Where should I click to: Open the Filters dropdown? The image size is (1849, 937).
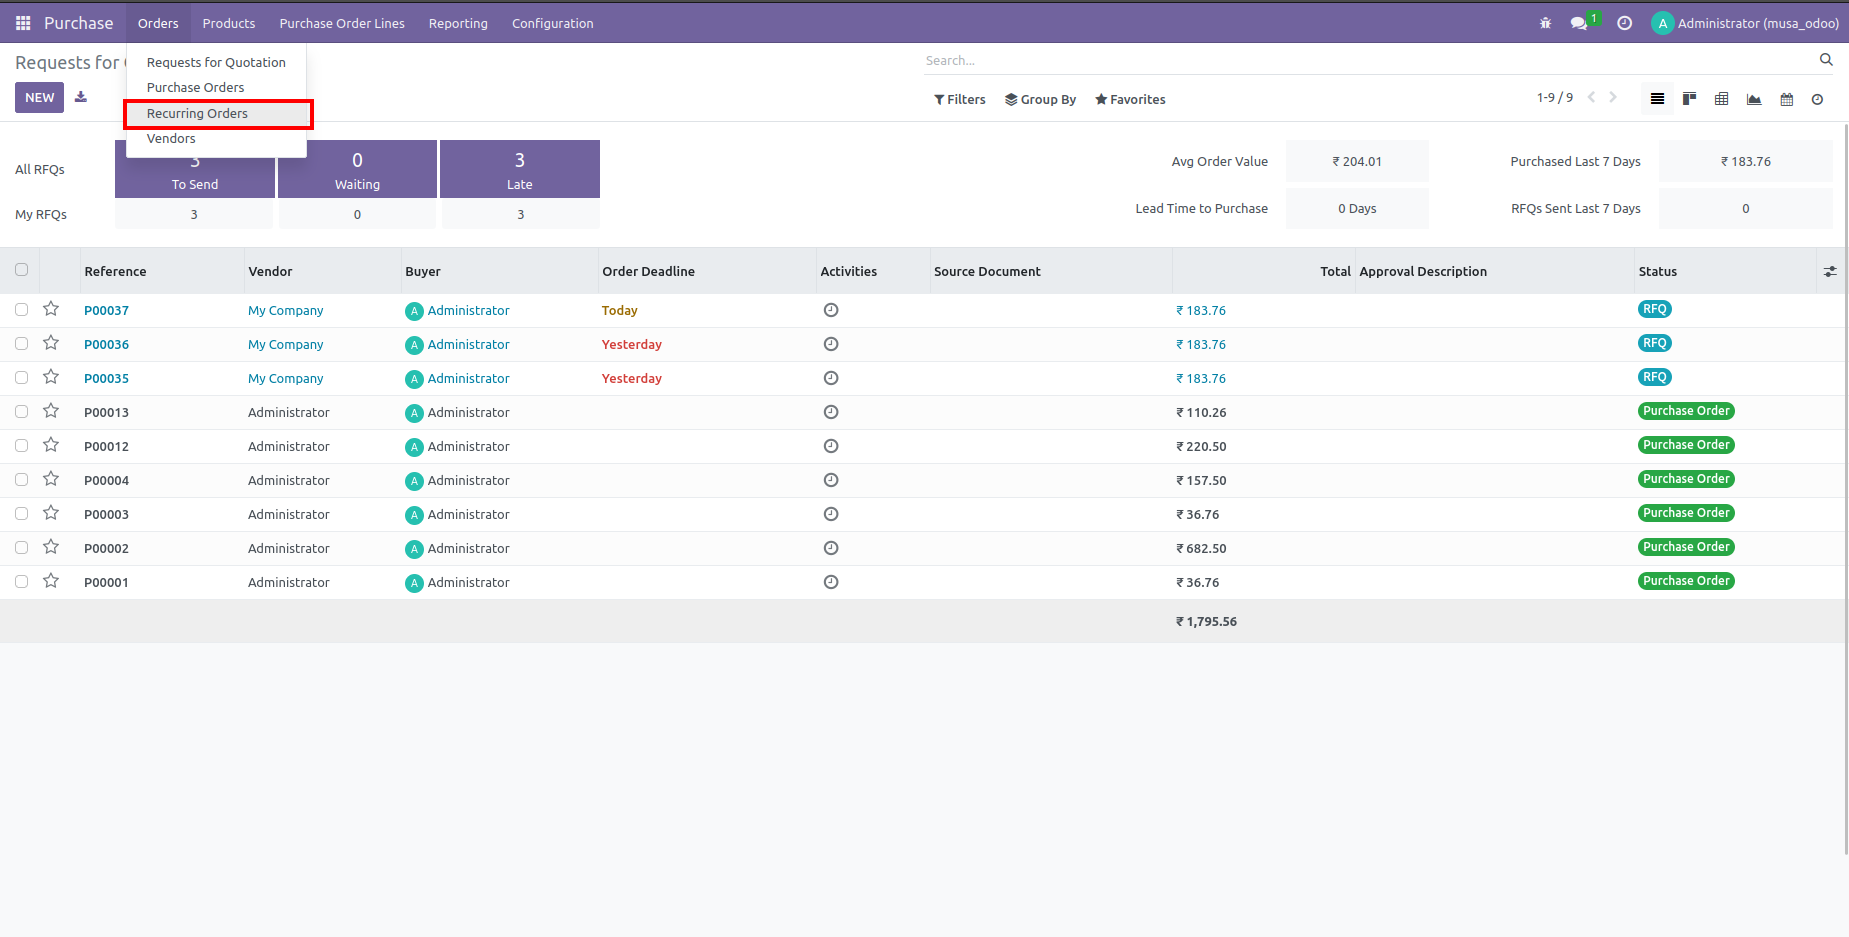pyautogui.click(x=958, y=99)
